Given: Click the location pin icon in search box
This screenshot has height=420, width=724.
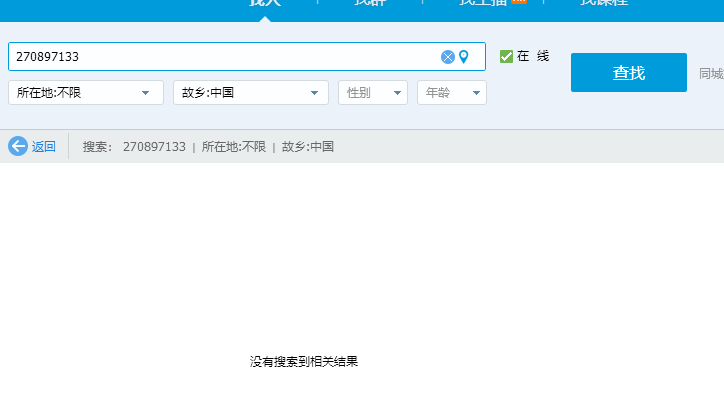Looking at the screenshot, I should click(x=464, y=57).
